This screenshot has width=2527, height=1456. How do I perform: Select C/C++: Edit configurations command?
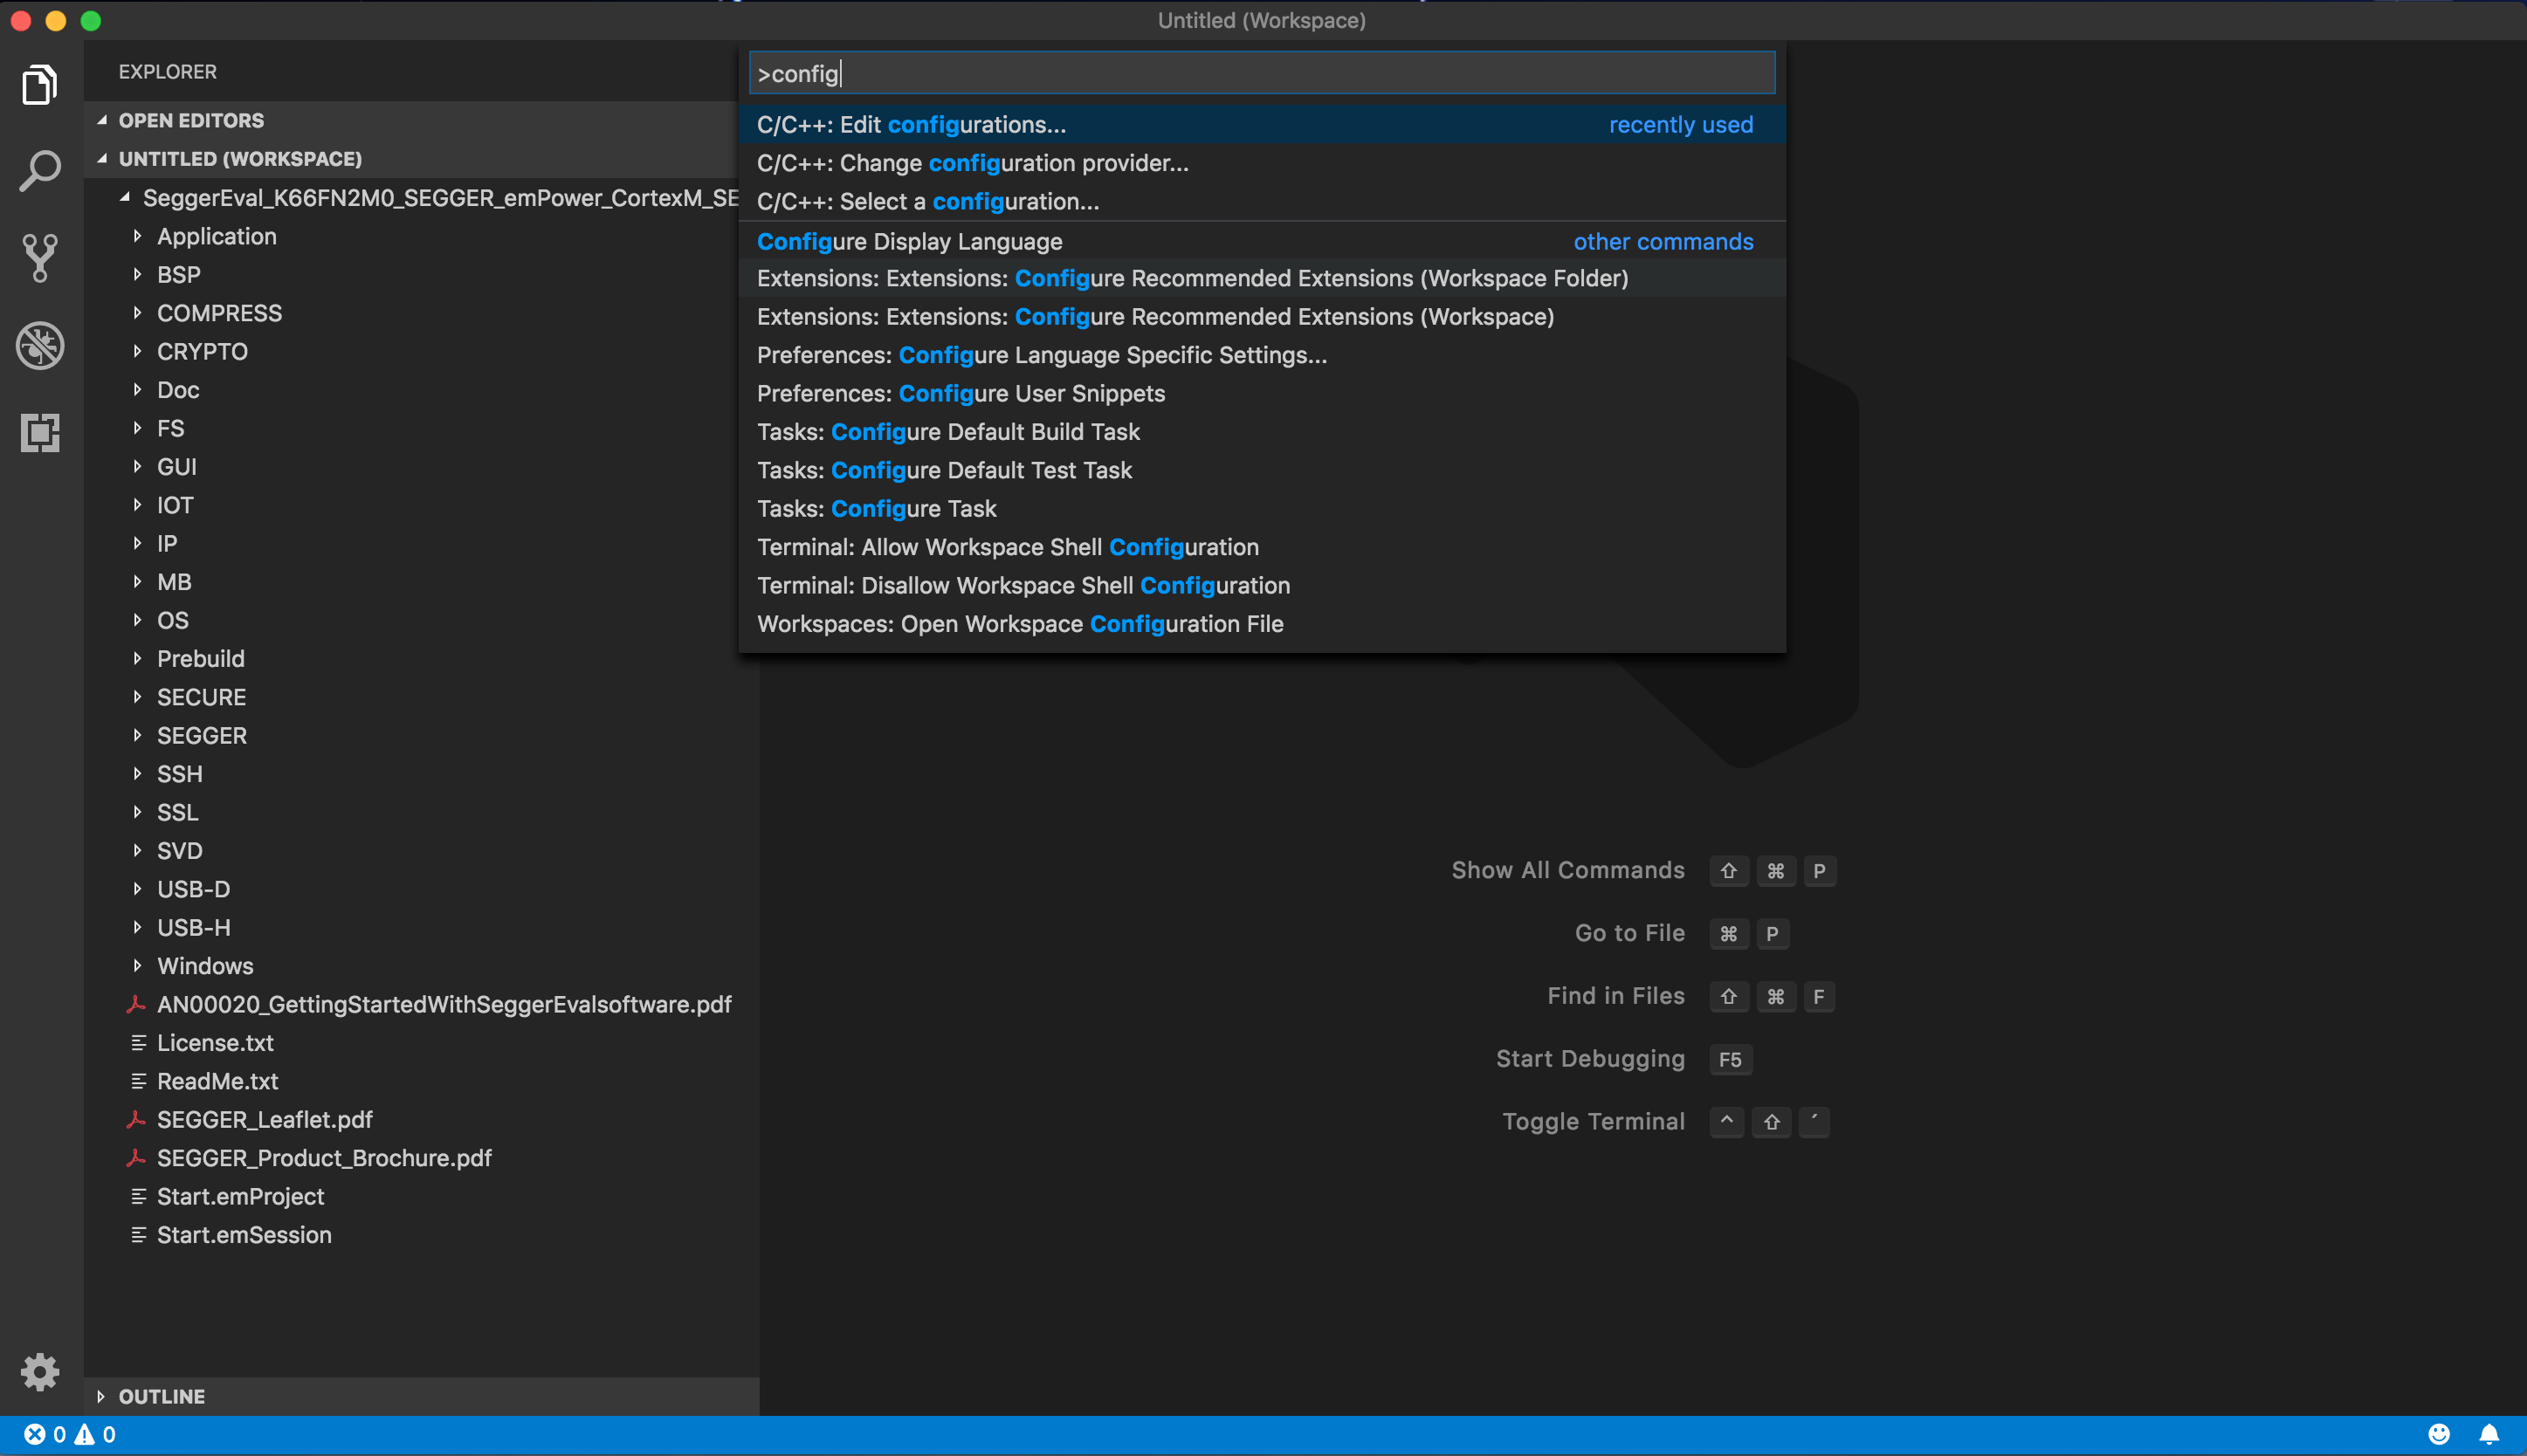coord(911,124)
